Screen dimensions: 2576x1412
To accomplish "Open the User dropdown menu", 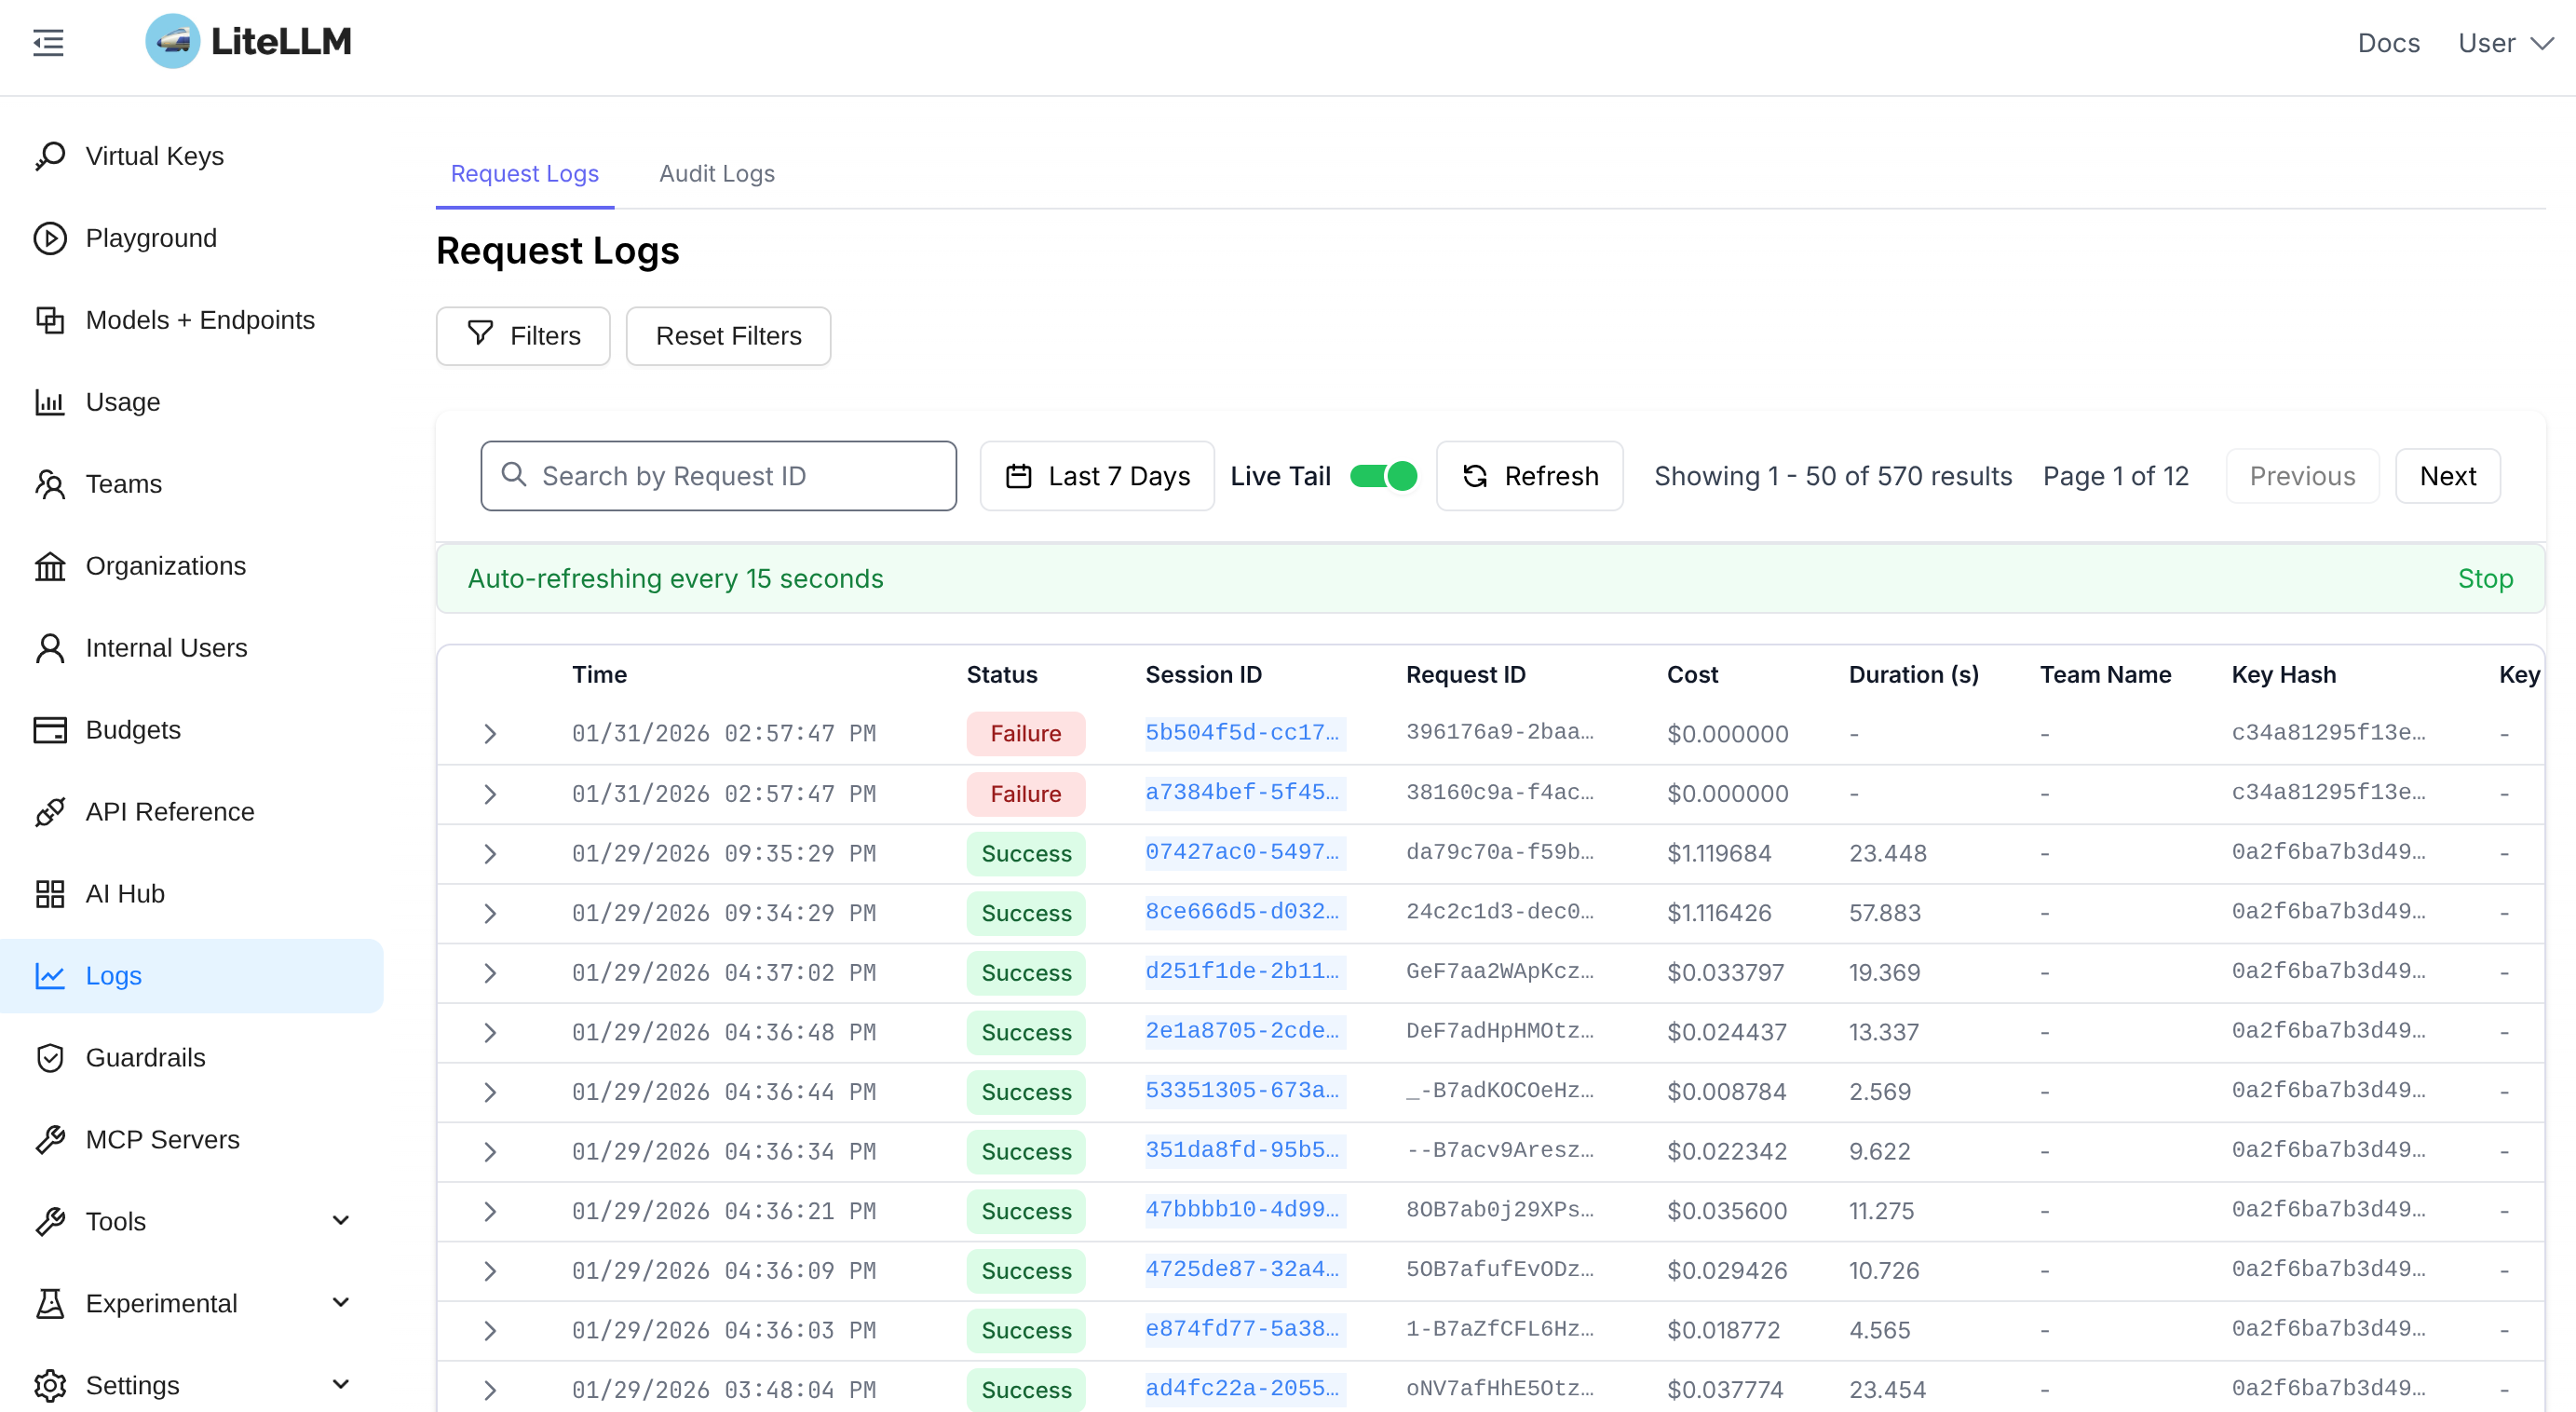I will 2506,43.
